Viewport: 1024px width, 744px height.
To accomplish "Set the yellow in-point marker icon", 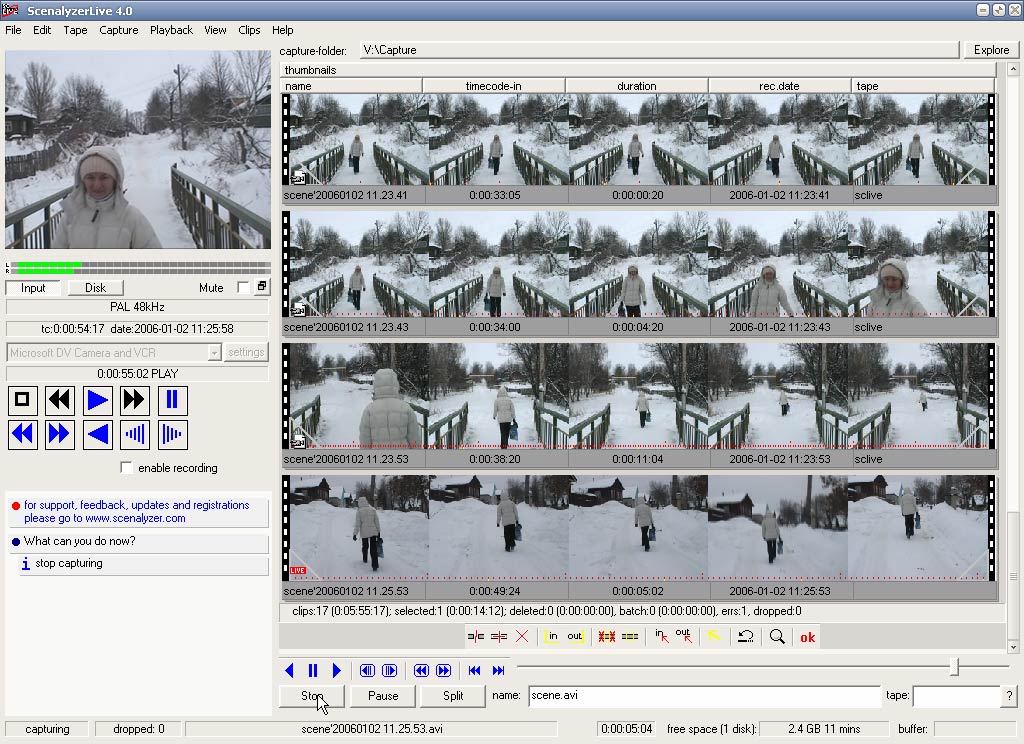I will pos(552,637).
